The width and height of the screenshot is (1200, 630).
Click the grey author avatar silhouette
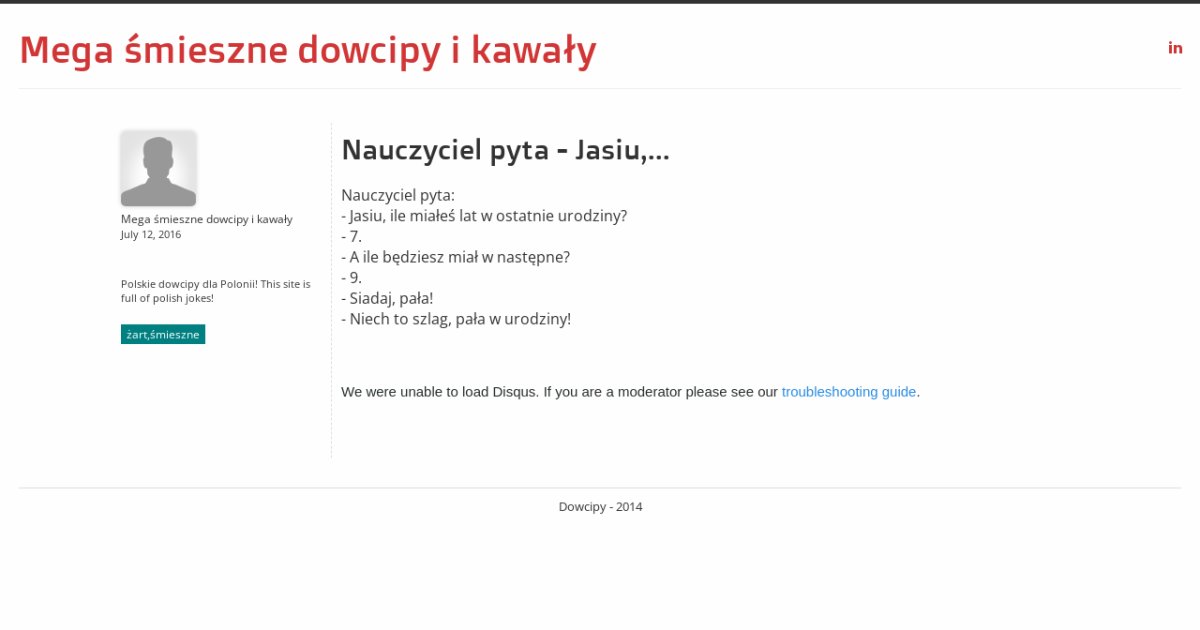tap(158, 168)
